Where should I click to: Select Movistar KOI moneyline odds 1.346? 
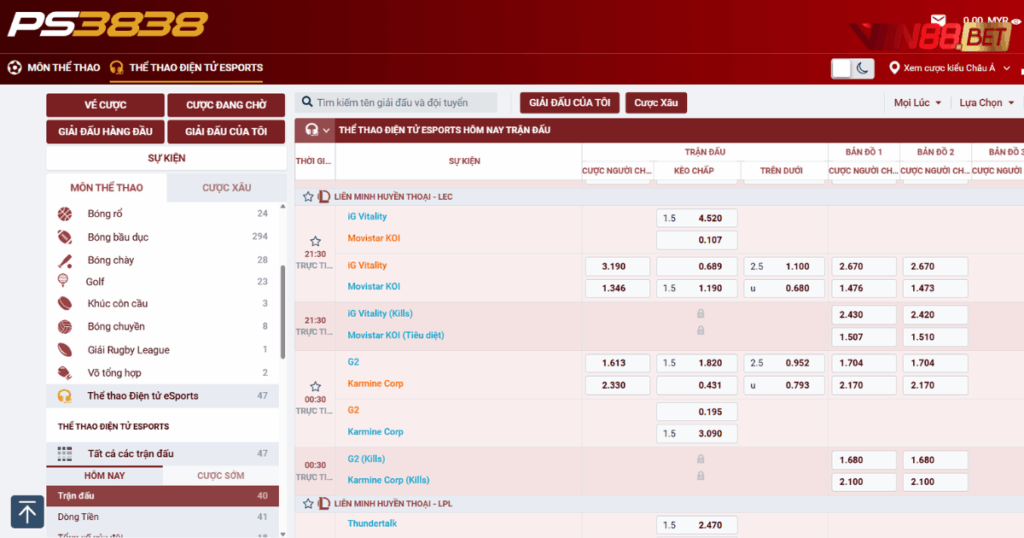[617, 288]
